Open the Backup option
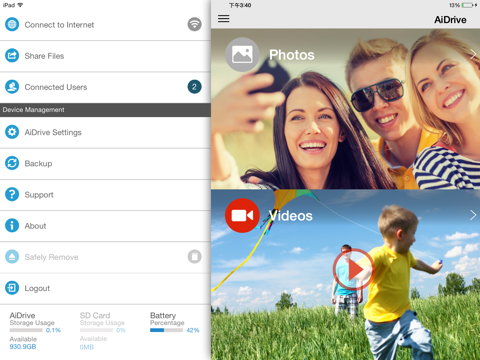Image resolution: width=480 pixels, height=360 pixels. 105,164
